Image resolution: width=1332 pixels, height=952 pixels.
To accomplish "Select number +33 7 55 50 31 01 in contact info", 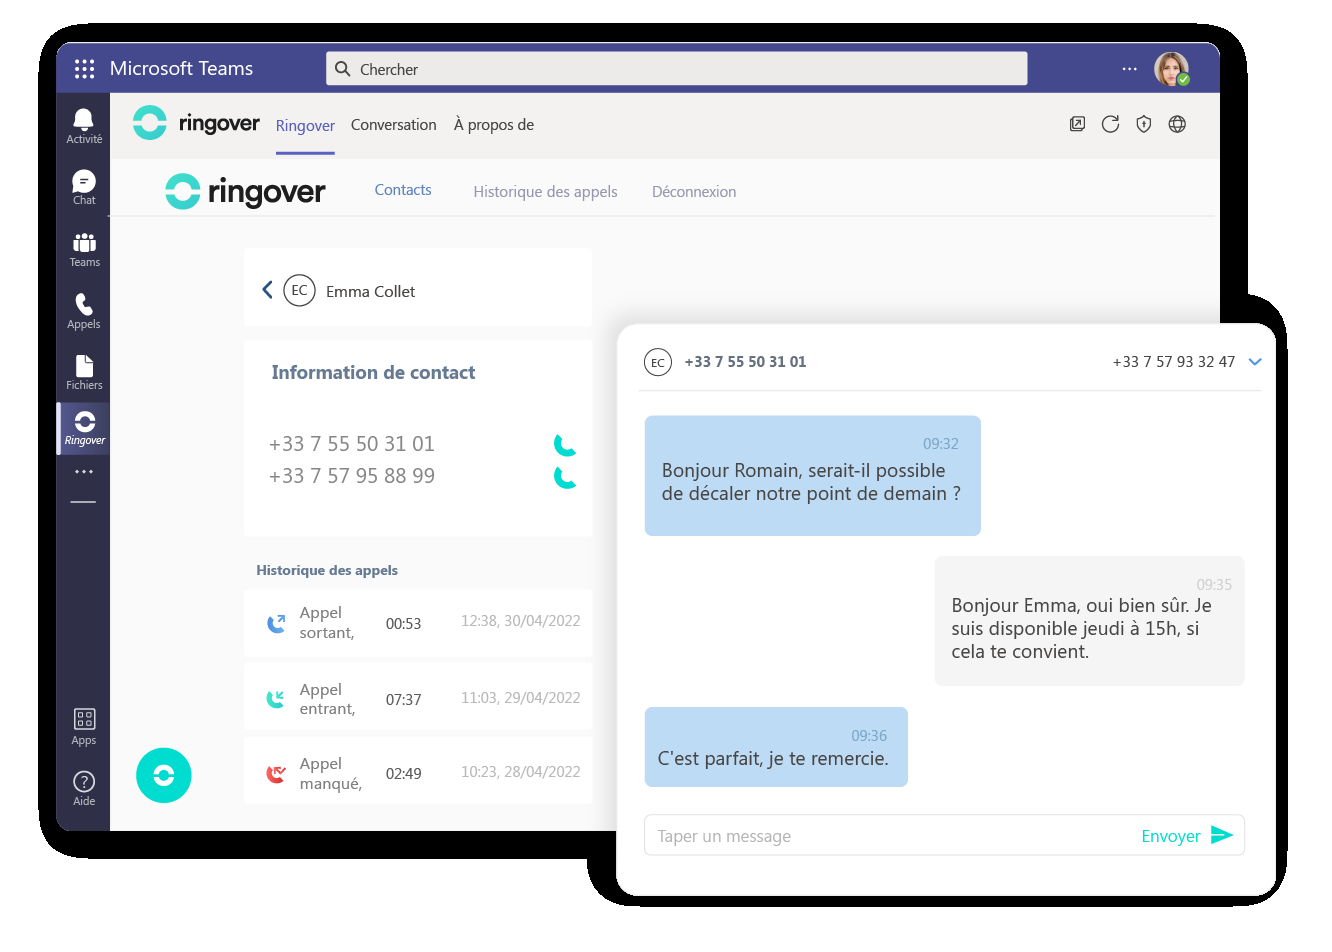I will coord(352,444).
